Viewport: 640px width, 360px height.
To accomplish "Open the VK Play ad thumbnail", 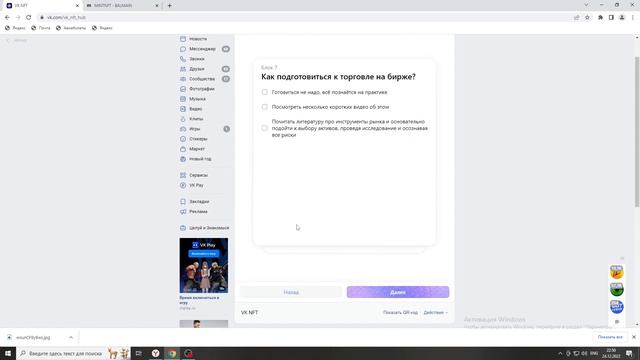I will (x=204, y=266).
